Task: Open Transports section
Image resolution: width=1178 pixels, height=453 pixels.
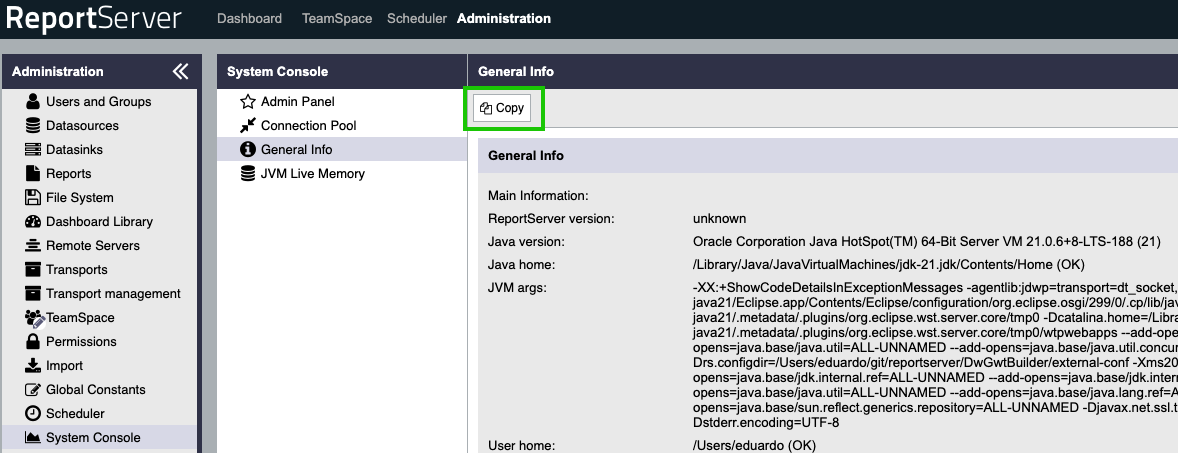Action: 77,270
